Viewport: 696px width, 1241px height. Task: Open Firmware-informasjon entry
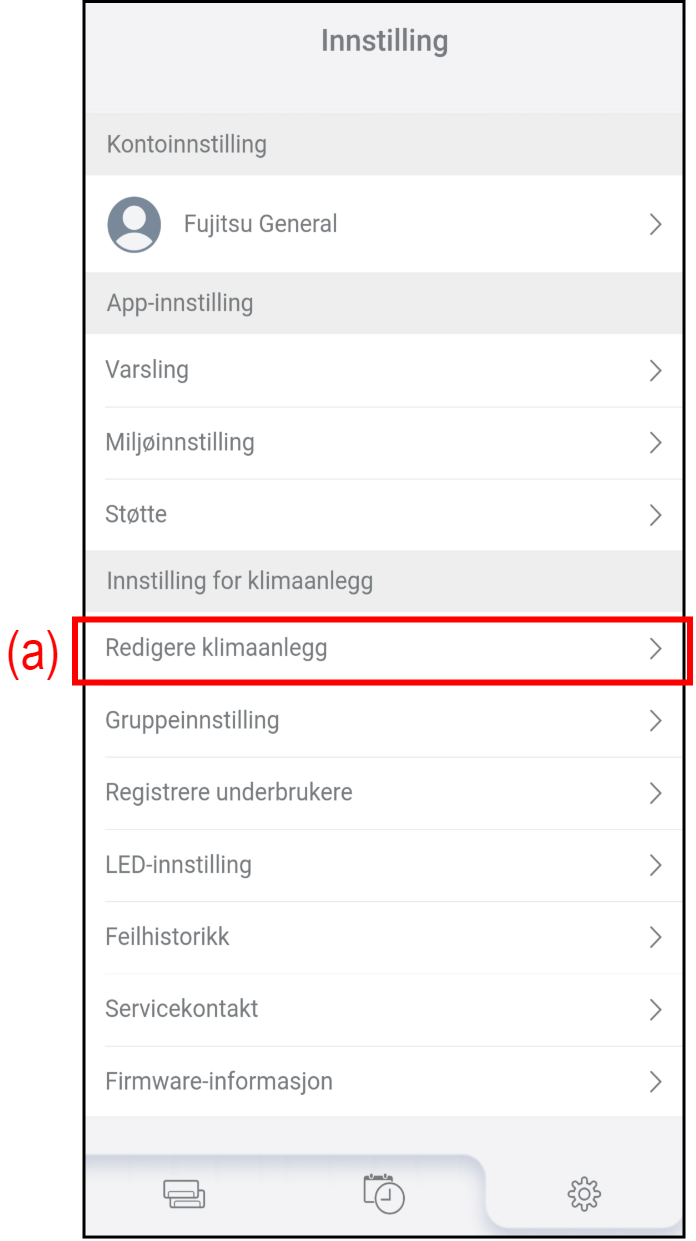(219, 1081)
